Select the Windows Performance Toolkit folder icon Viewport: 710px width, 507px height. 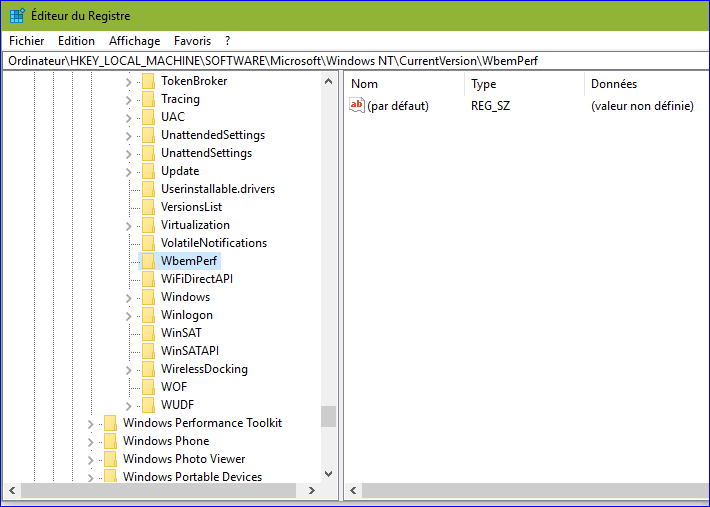pyautogui.click(x=110, y=423)
